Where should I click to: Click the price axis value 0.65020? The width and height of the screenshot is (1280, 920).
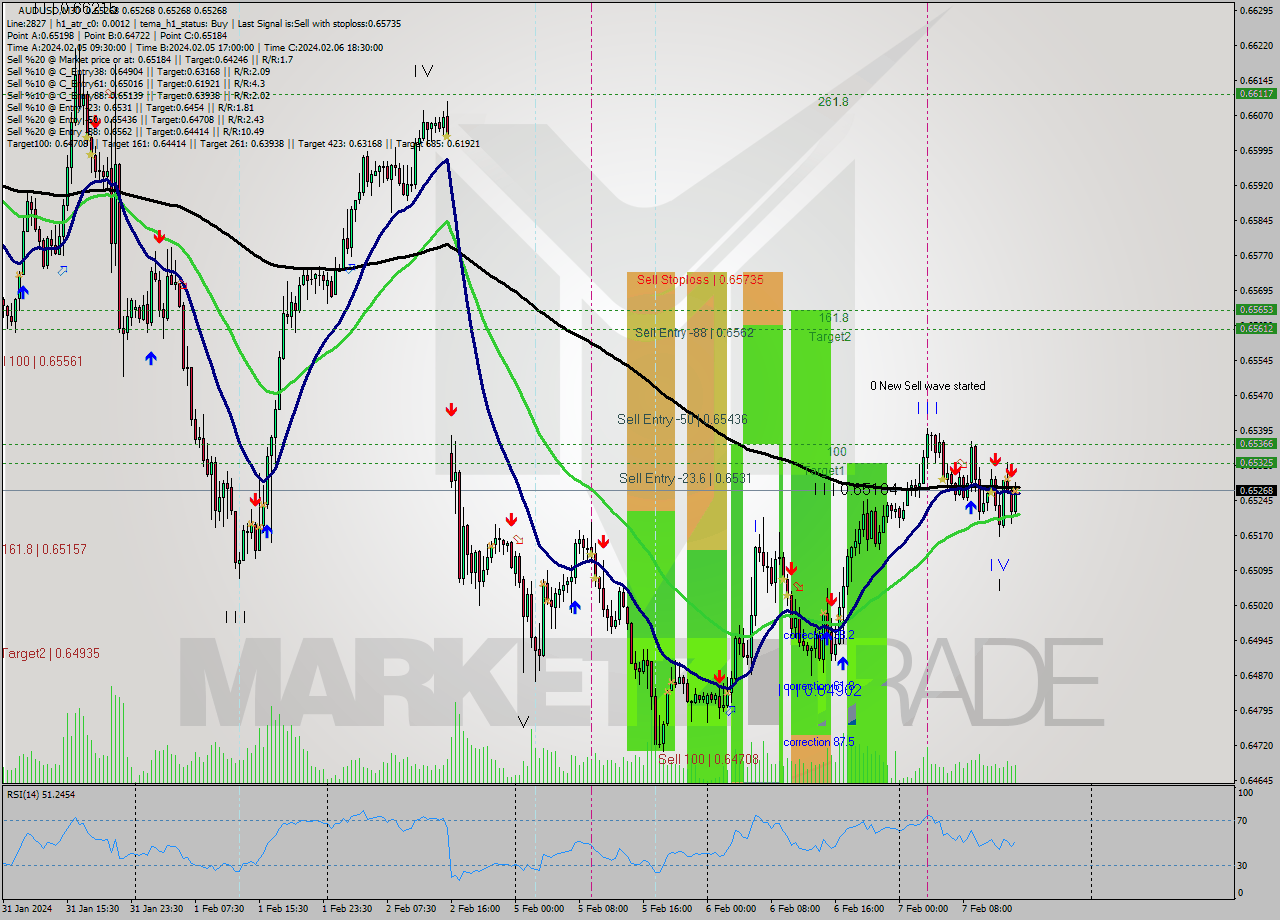(1256, 605)
